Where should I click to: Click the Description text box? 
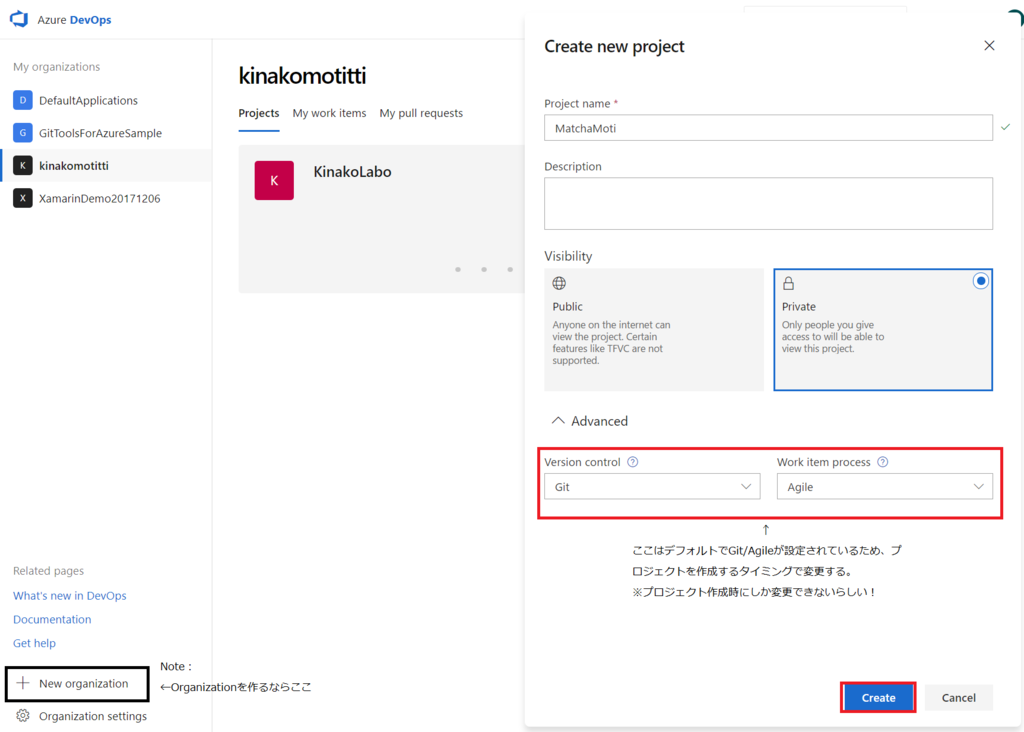[768, 204]
